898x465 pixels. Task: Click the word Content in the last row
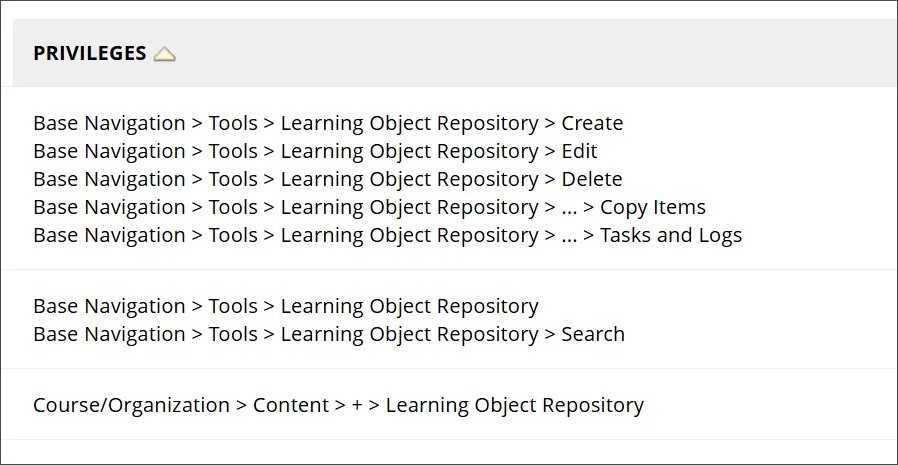291,406
